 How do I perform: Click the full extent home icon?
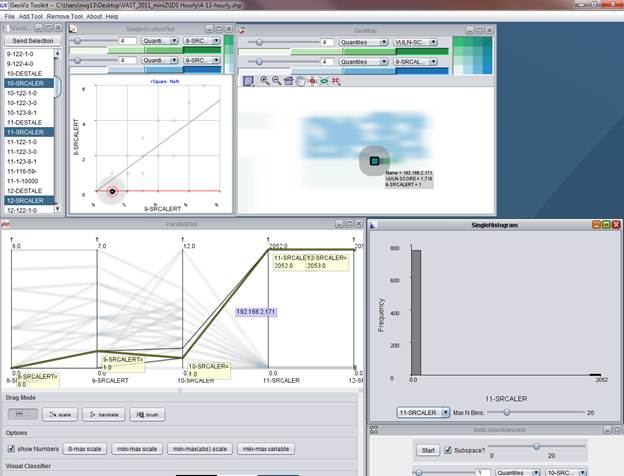(x=288, y=80)
